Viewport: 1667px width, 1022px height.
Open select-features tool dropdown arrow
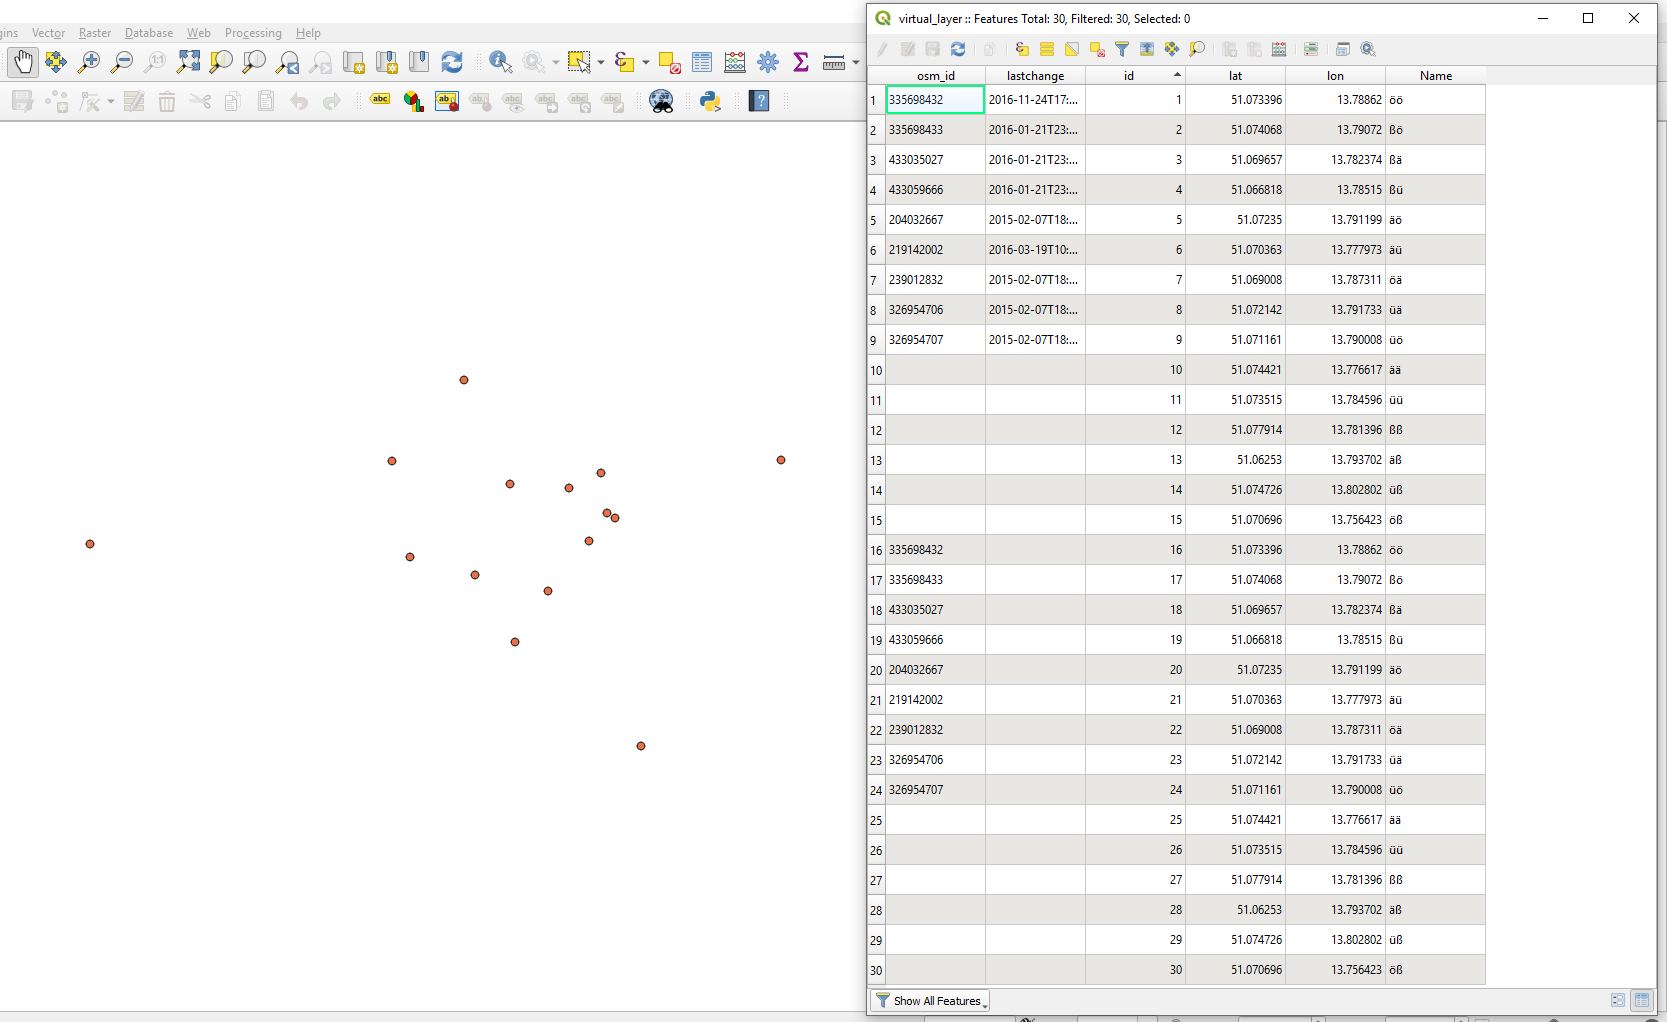(600, 62)
